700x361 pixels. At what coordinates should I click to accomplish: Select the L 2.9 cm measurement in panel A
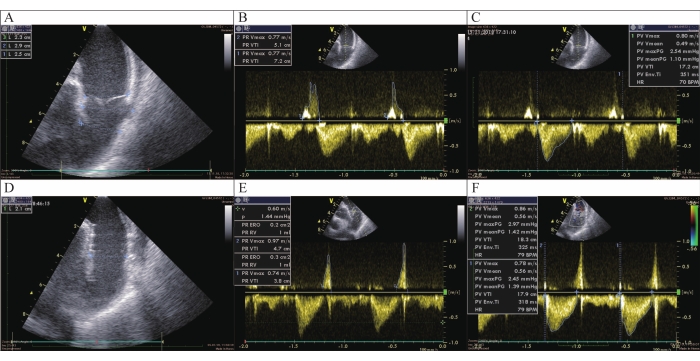17,46
